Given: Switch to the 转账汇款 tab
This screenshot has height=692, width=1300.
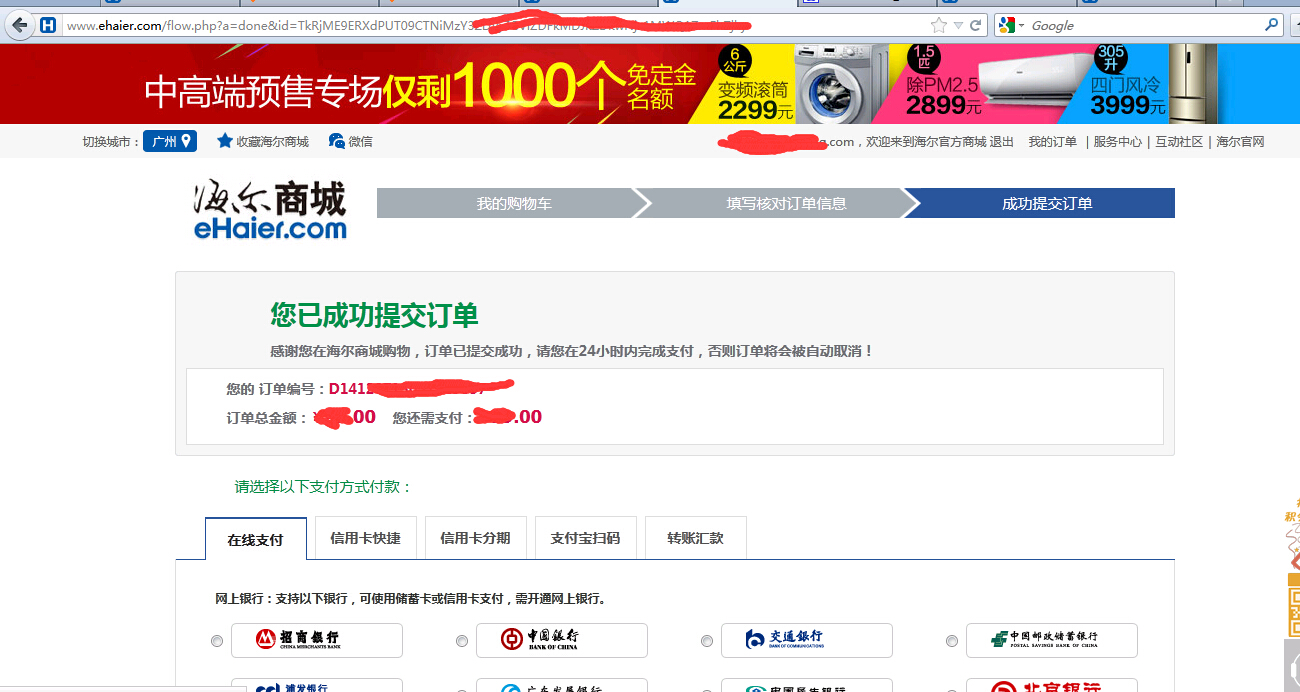Looking at the screenshot, I should [695, 538].
